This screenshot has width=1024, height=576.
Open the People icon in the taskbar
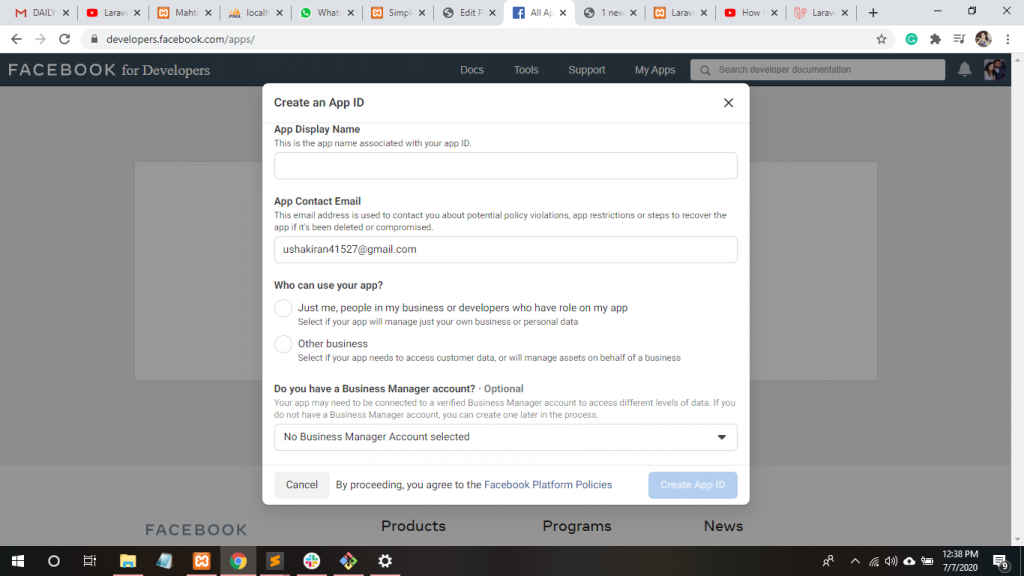click(828, 562)
